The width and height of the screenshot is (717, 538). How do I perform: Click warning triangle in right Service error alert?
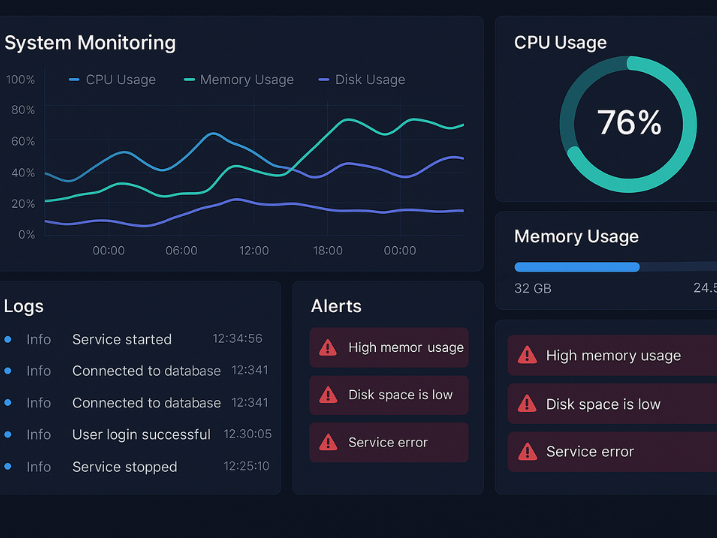(x=526, y=452)
